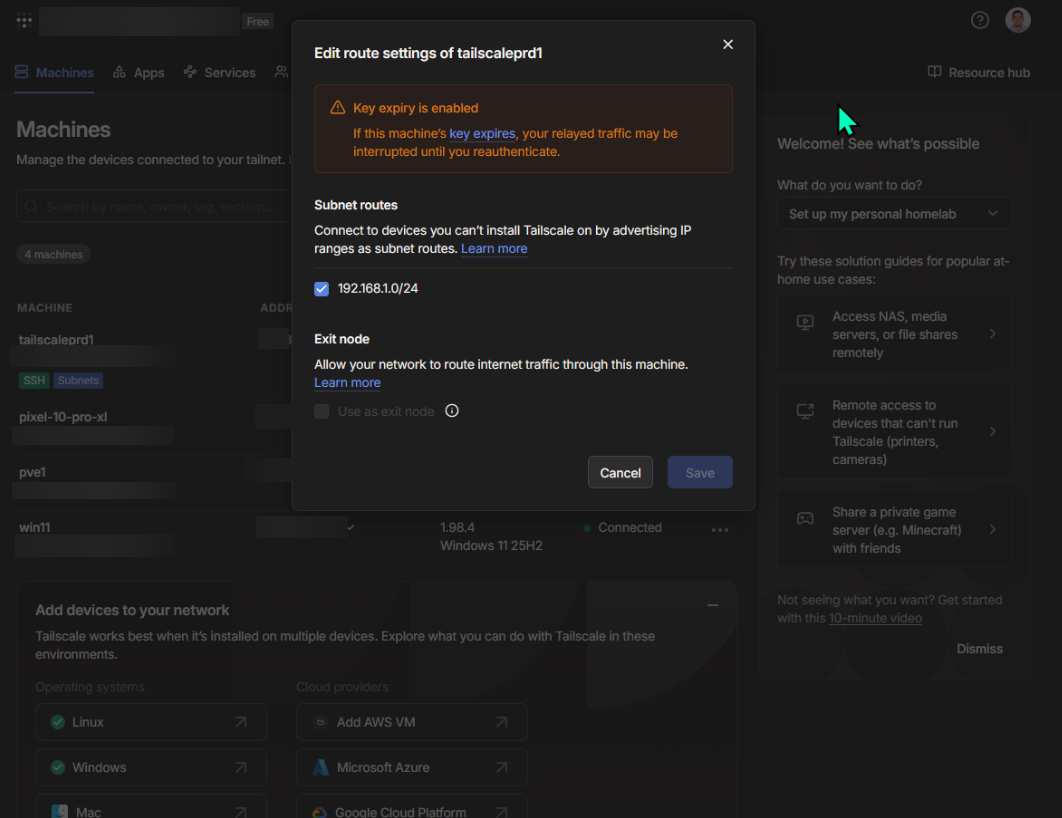Open the help question mark icon
This screenshot has width=1062, height=818.
click(x=979, y=20)
